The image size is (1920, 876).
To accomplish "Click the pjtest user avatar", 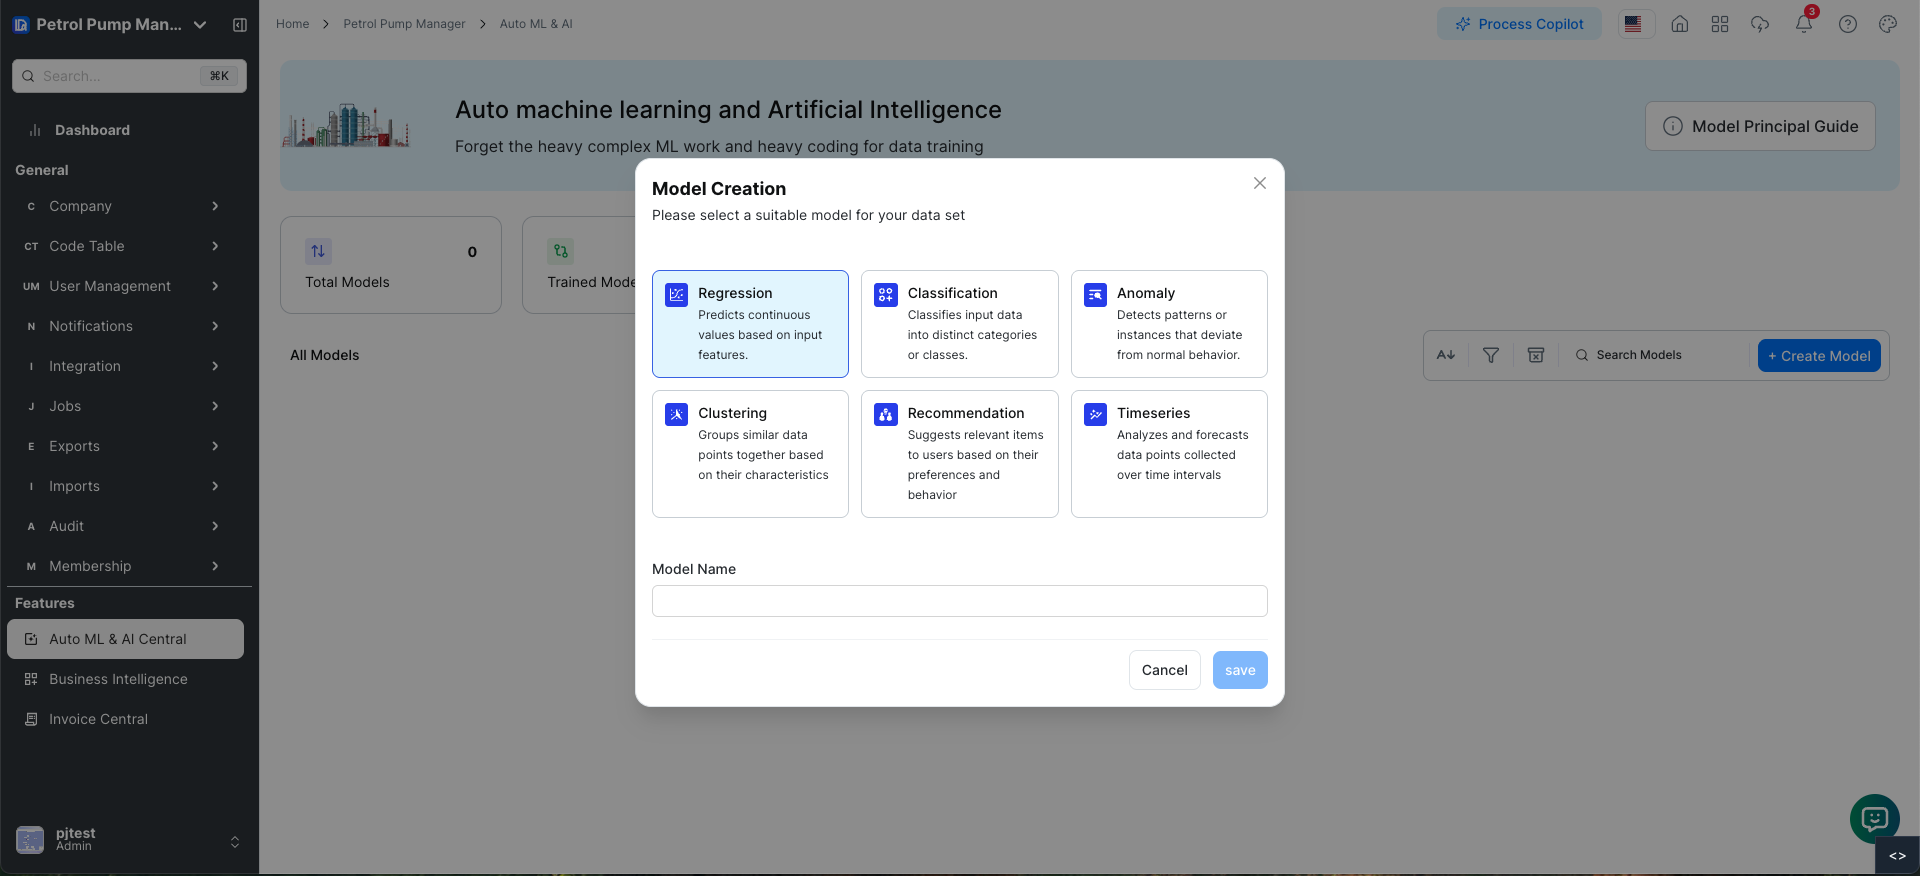I will pyautogui.click(x=30, y=840).
